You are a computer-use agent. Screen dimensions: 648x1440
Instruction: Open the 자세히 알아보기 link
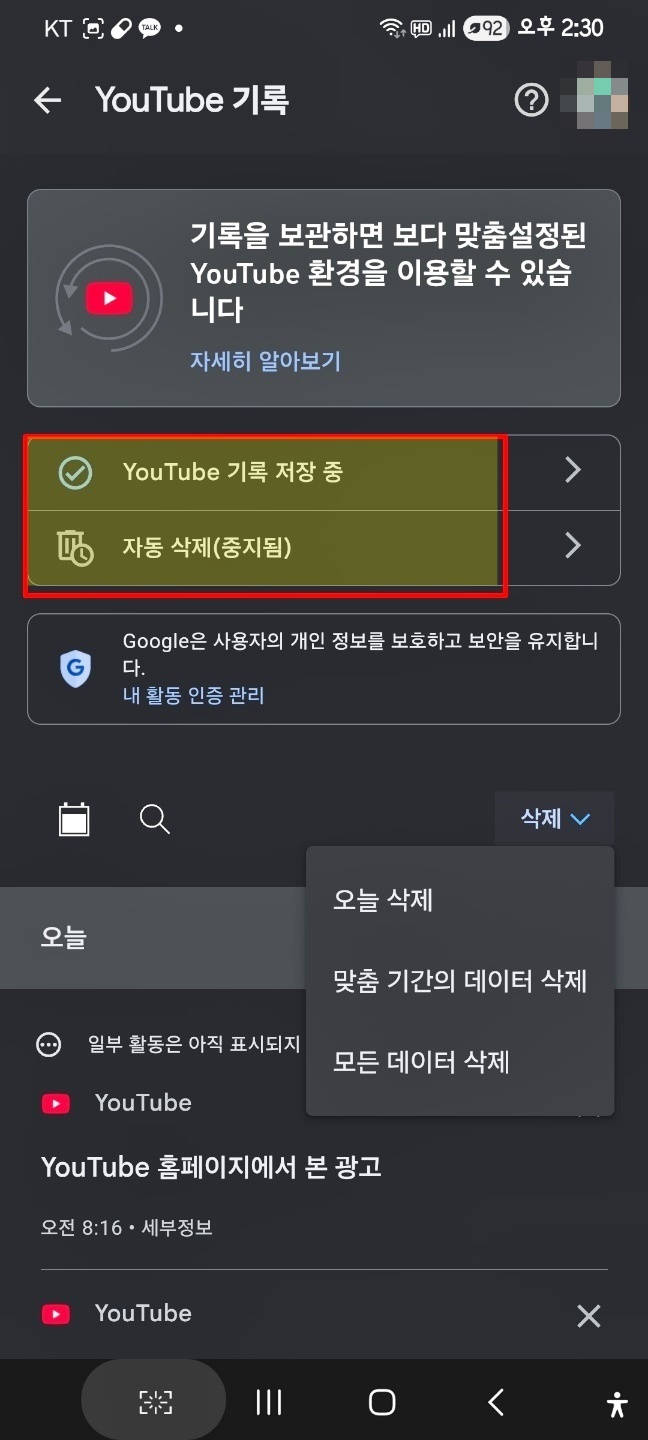point(266,361)
